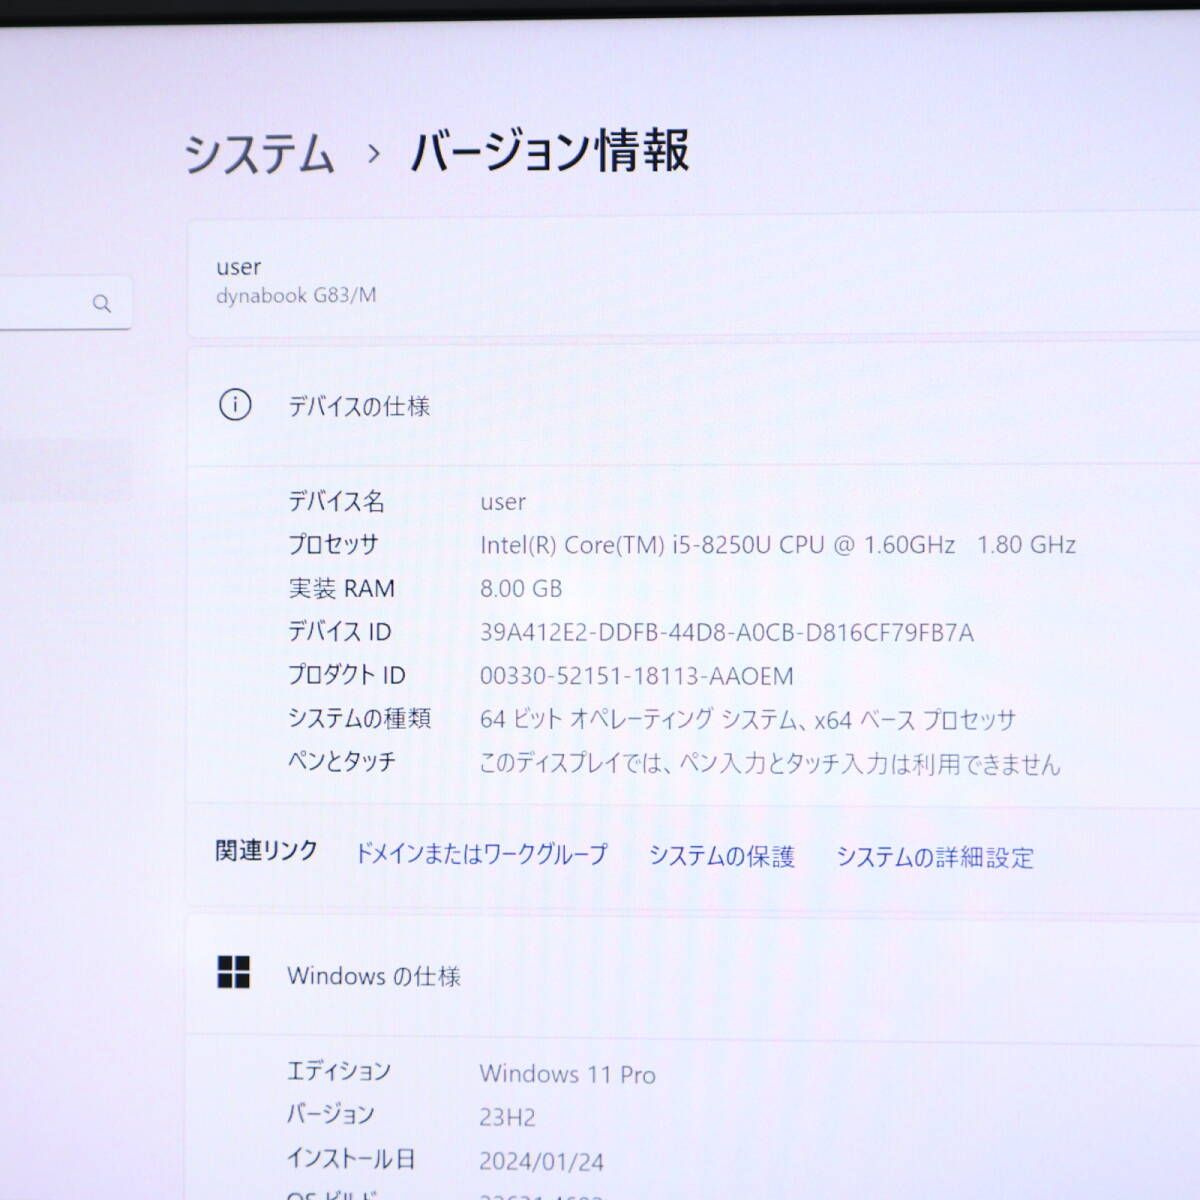Click the search magnifier icon in the sidebar

[102, 303]
